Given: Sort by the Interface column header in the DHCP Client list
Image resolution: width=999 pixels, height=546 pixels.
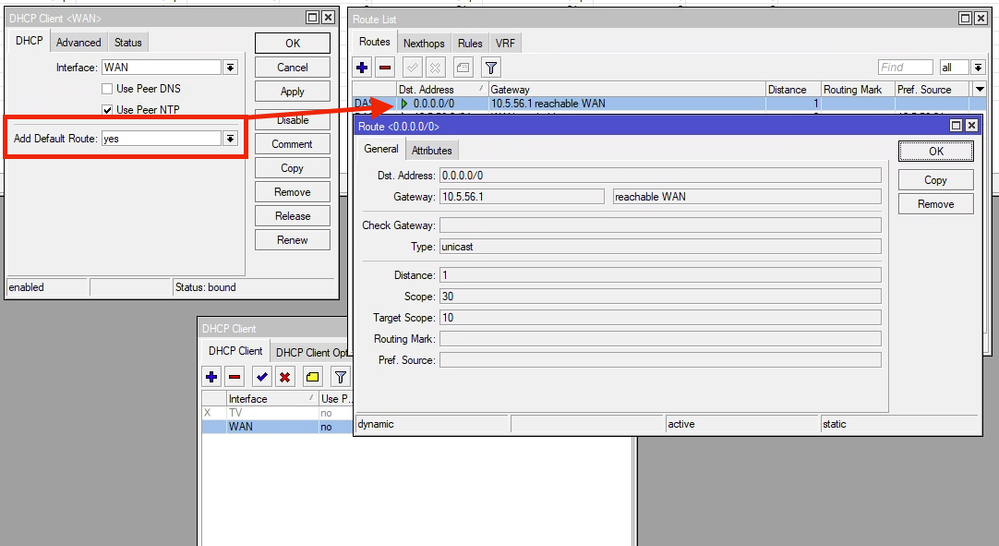Looking at the screenshot, I should tap(272, 399).
